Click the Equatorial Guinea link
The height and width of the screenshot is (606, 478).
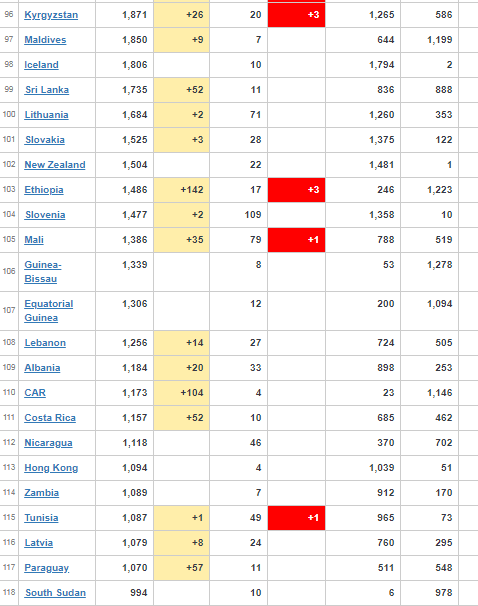[x=49, y=311]
